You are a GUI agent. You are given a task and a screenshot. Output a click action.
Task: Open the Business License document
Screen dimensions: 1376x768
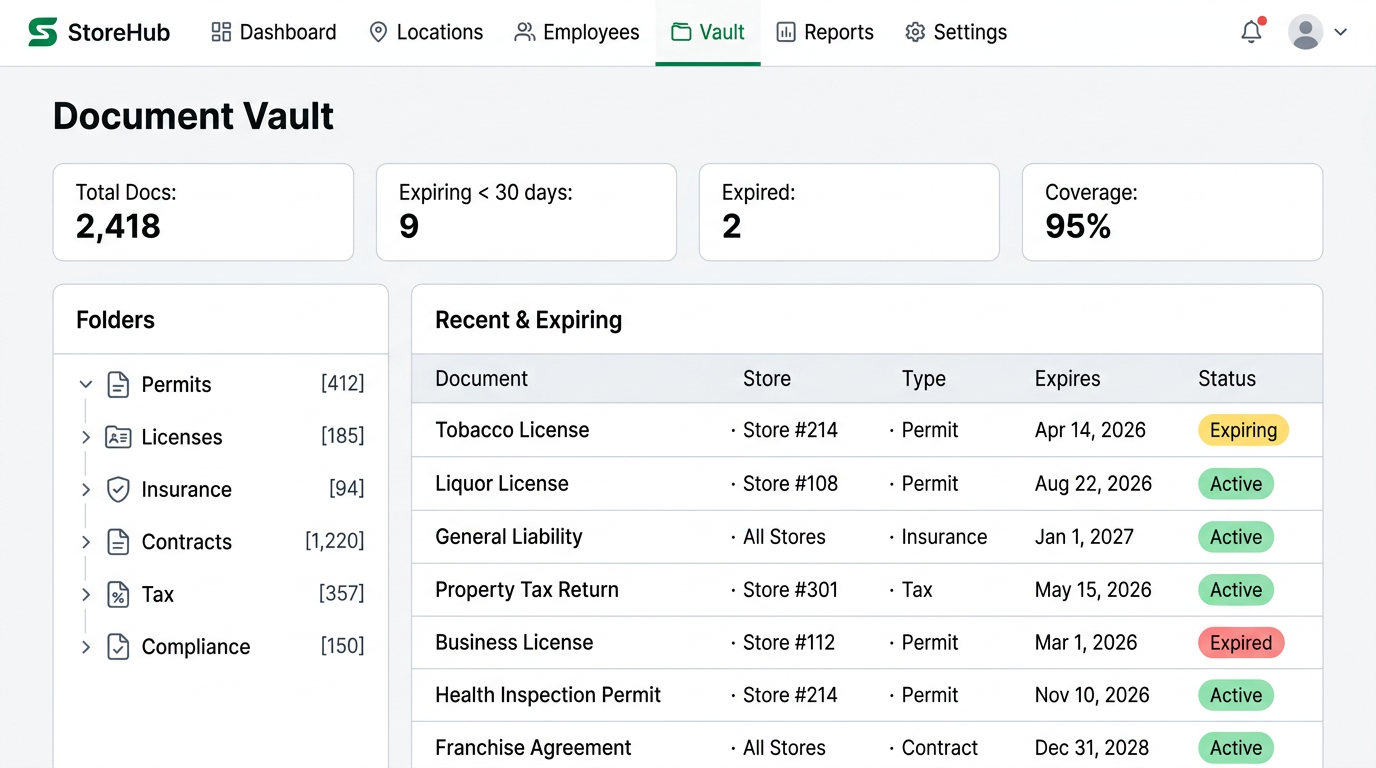point(514,642)
